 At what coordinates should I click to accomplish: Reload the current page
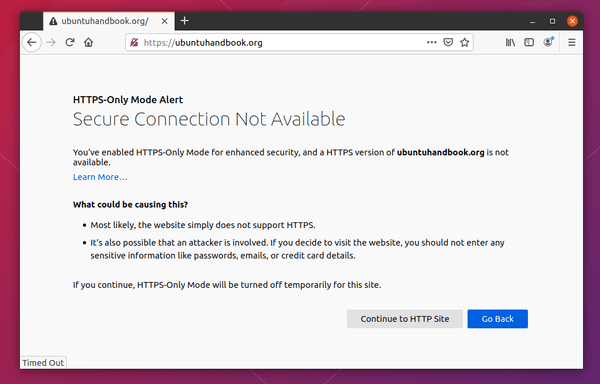point(70,42)
